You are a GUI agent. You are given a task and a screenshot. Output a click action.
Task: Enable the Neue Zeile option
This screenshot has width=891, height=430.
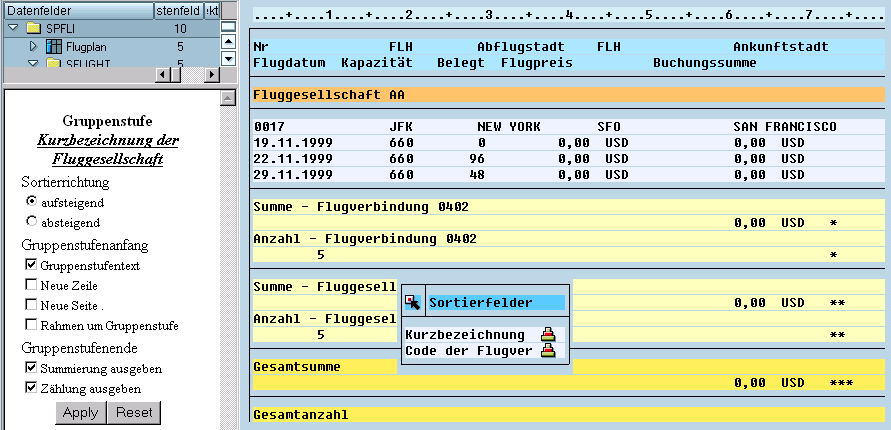coord(32,285)
